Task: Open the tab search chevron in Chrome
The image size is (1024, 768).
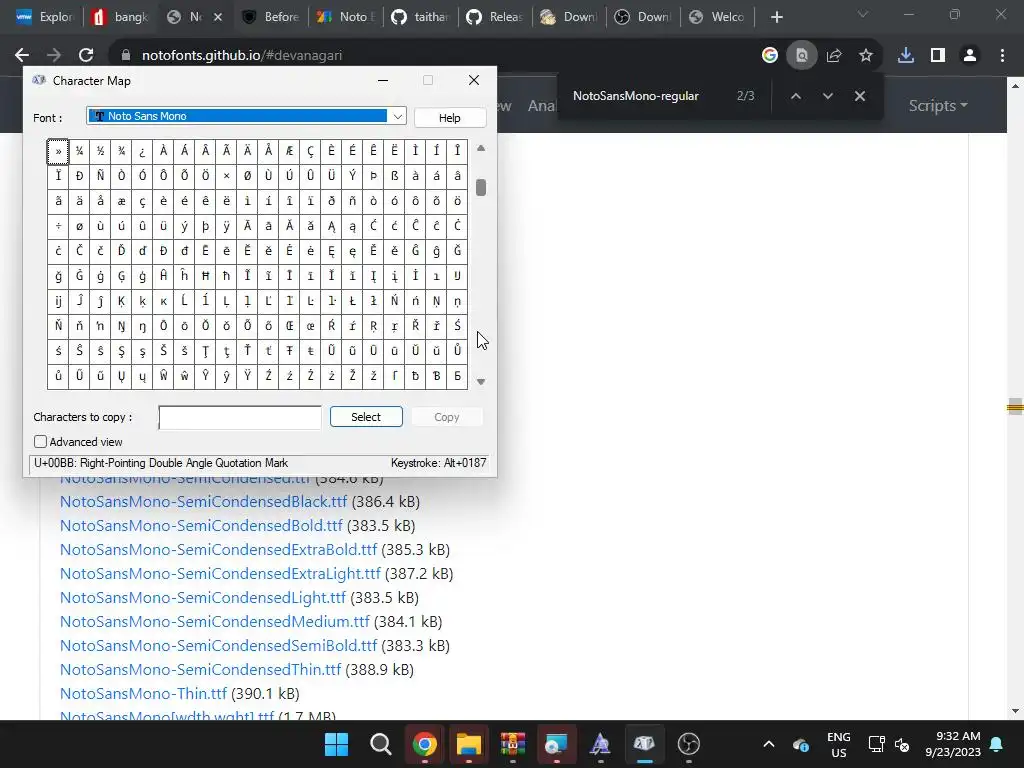Action: (x=863, y=14)
